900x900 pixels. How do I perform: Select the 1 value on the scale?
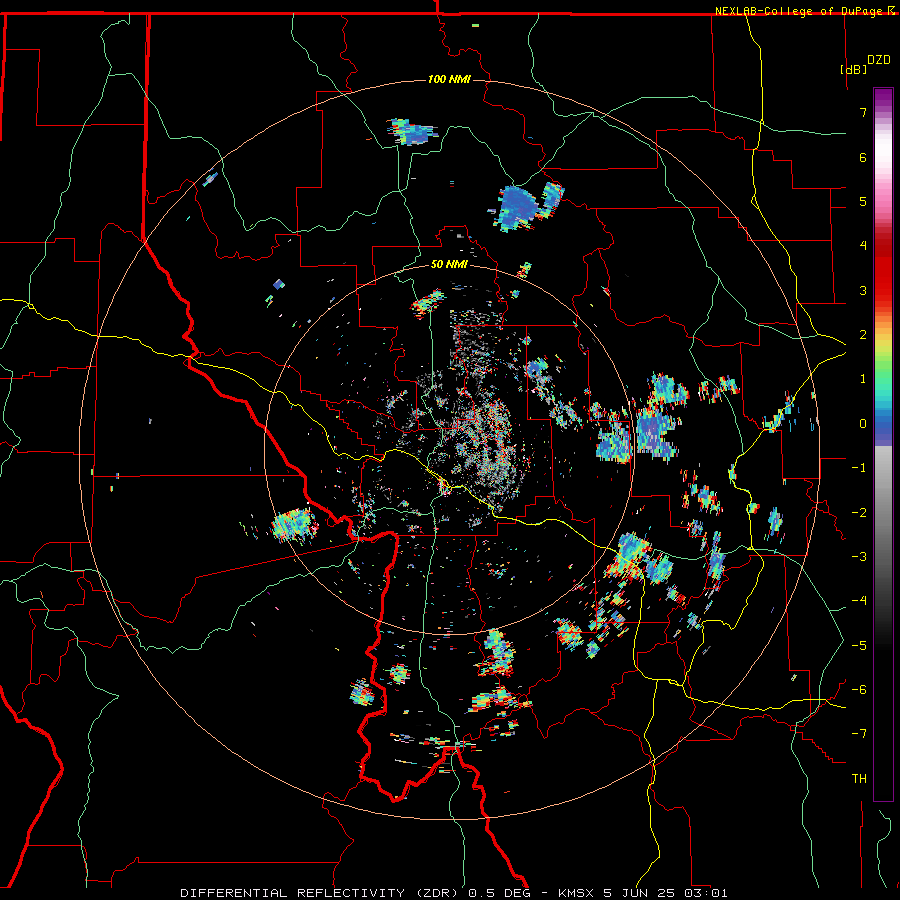[x=863, y=379]
